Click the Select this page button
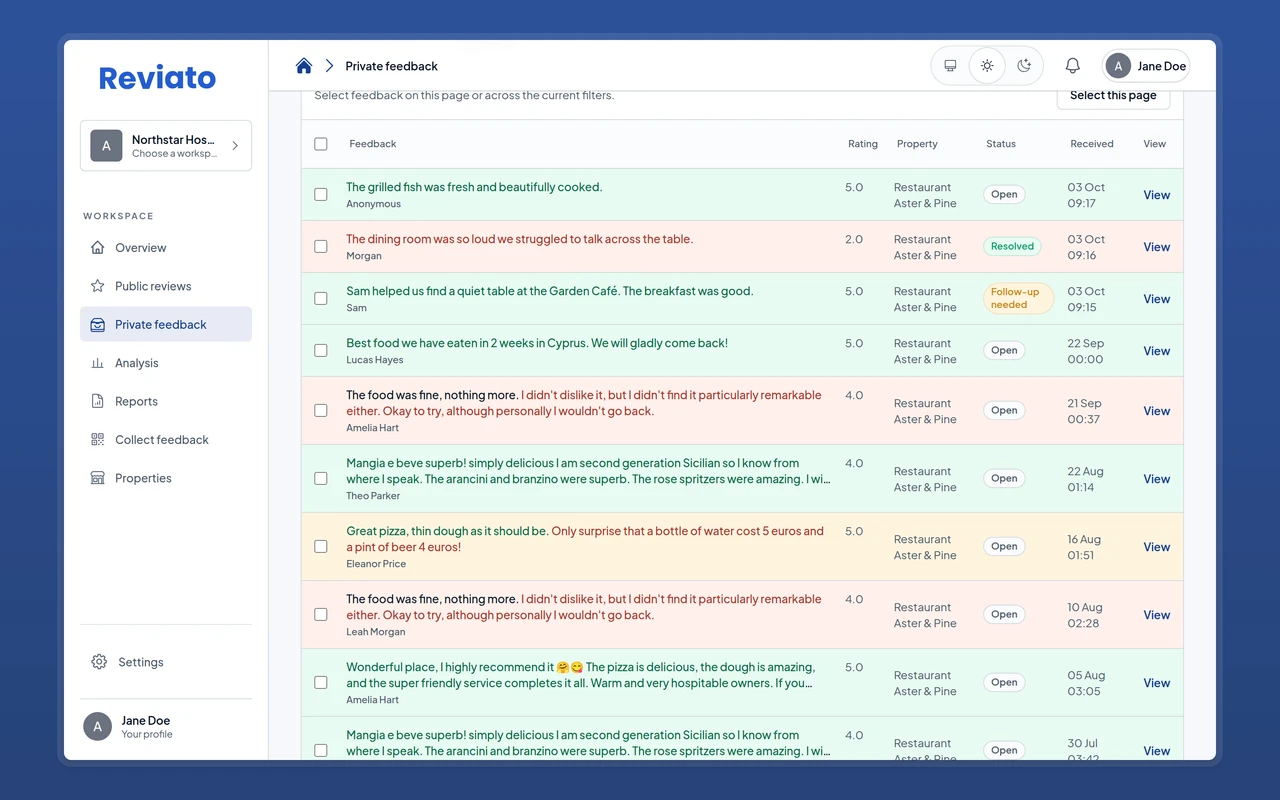 coord(1113,95)
